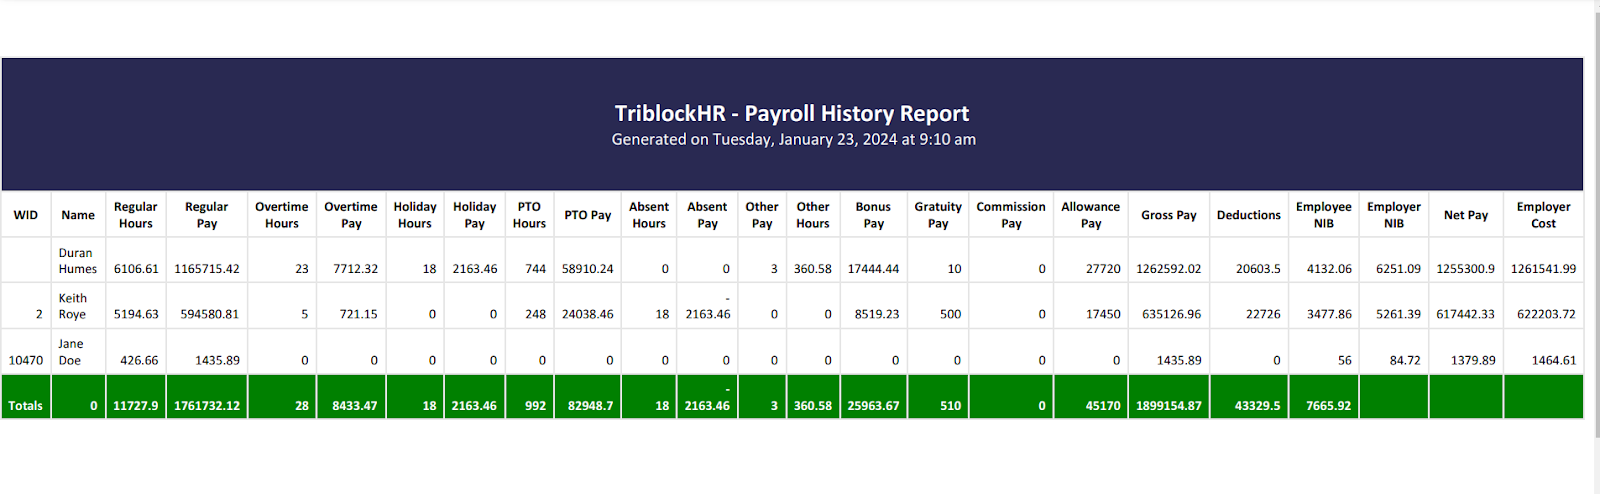Screen dimensions: 1600x494
Task: Click the Bonus Pay column header
Action: tap(873, 215)
